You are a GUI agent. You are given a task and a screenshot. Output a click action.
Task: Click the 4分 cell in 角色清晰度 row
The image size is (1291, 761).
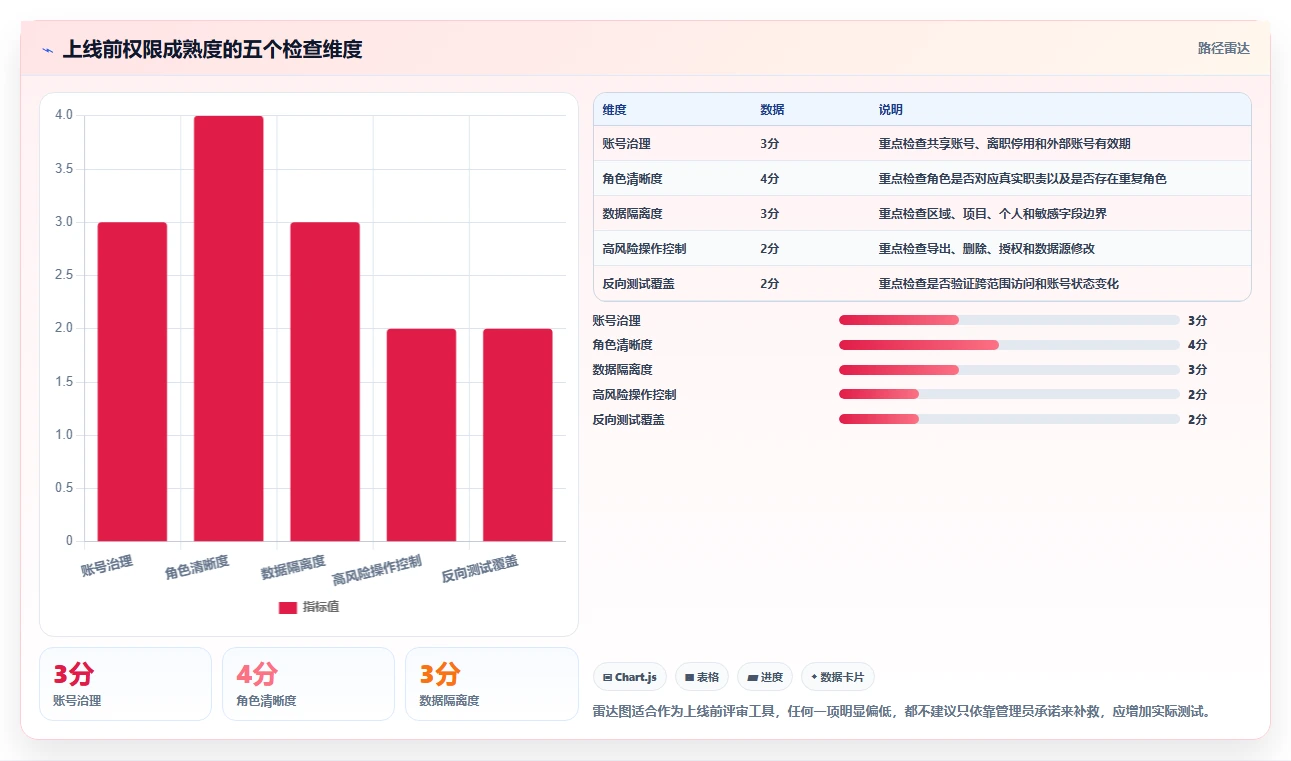tap(769, 179)
